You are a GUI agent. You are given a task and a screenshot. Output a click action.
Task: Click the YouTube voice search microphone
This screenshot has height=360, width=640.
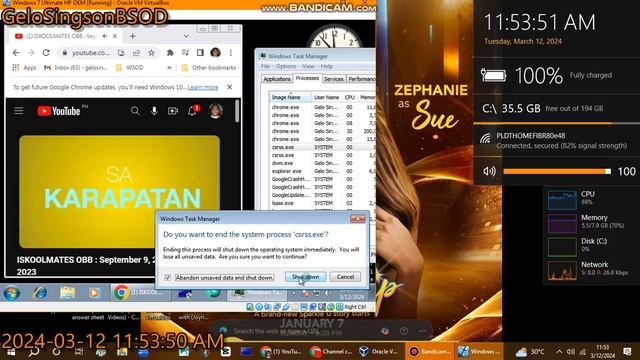[154, 111]
